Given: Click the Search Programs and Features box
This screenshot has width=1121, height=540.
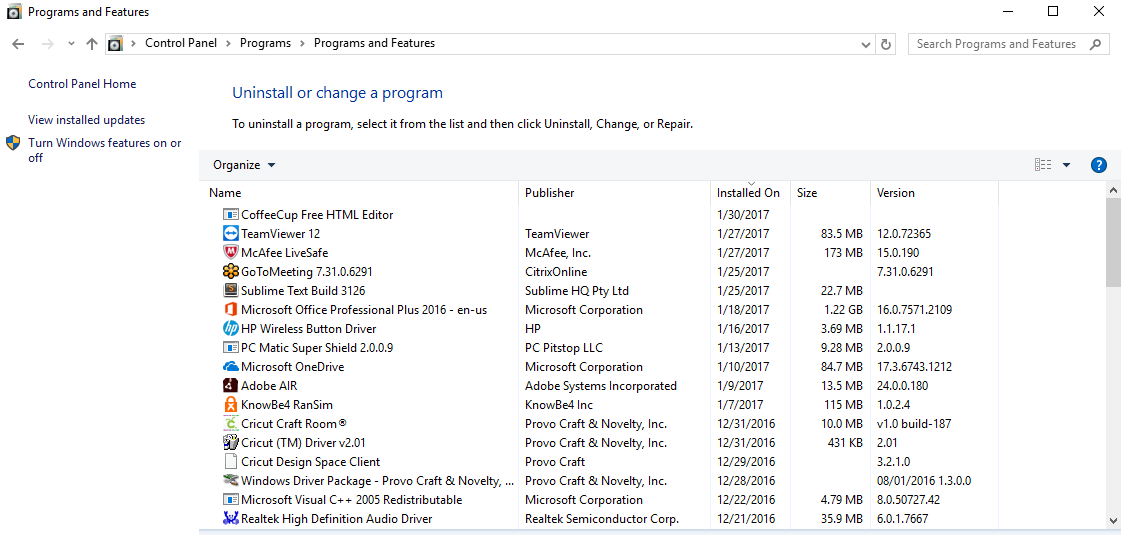Looking at the screenshot, I should point(1000,44).
